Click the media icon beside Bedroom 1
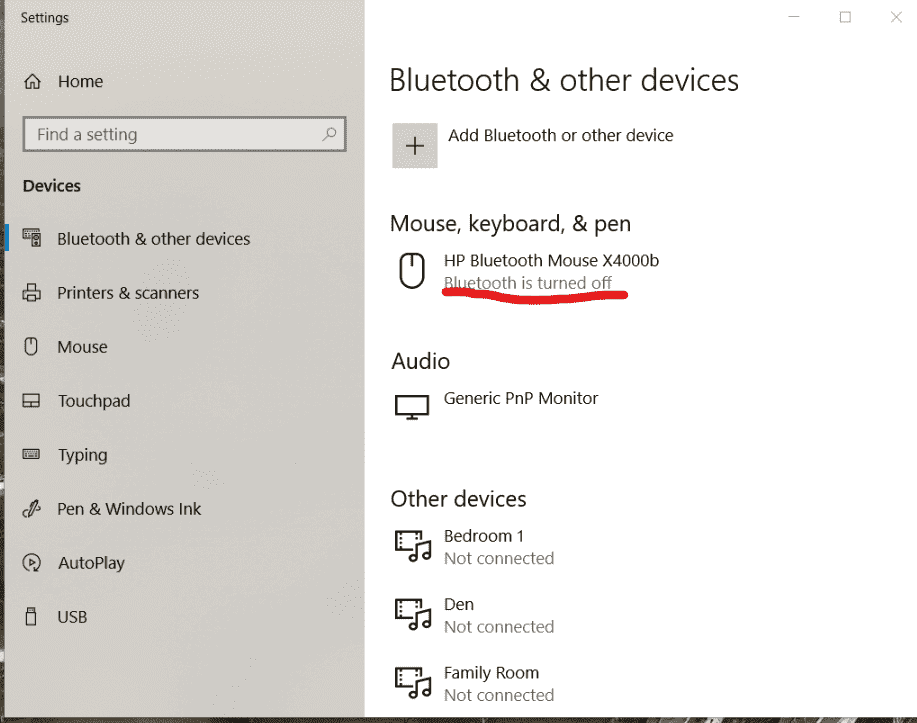917x723 pixels. pyautogui.click(x=413, y=546)
